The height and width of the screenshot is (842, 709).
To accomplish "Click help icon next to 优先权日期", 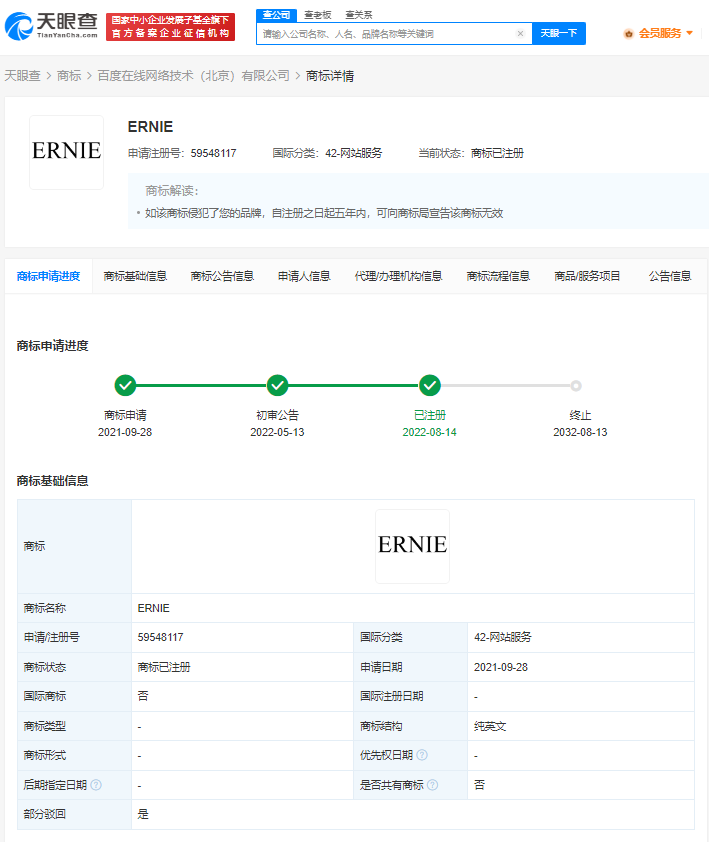I will pyautogui.click(x=422, y=756).
